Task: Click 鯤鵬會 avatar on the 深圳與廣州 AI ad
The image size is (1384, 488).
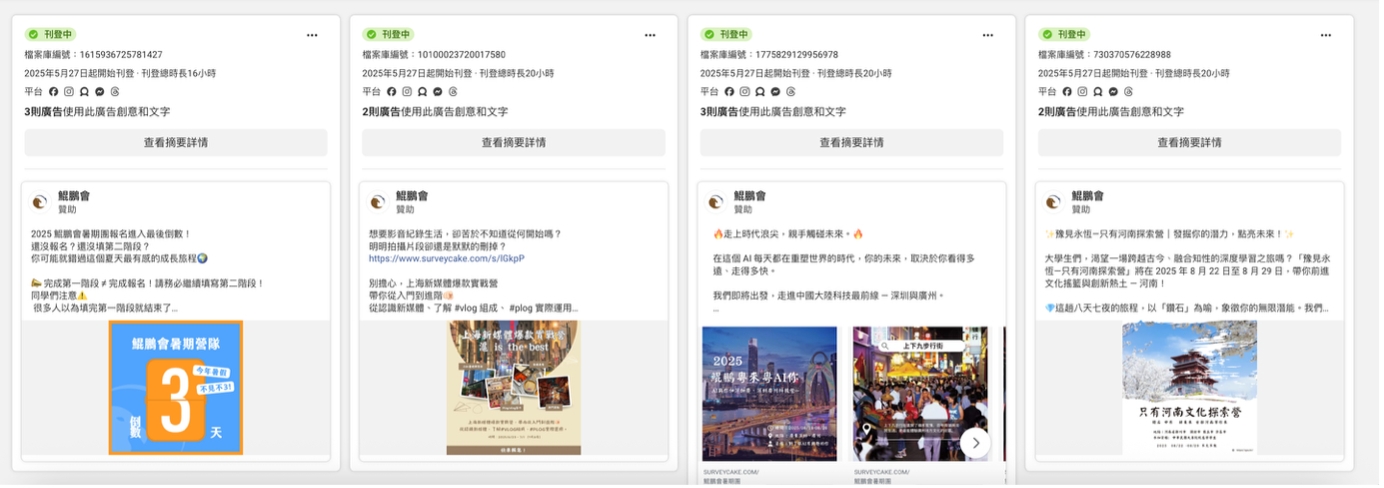Action: [x=716, y=202]
